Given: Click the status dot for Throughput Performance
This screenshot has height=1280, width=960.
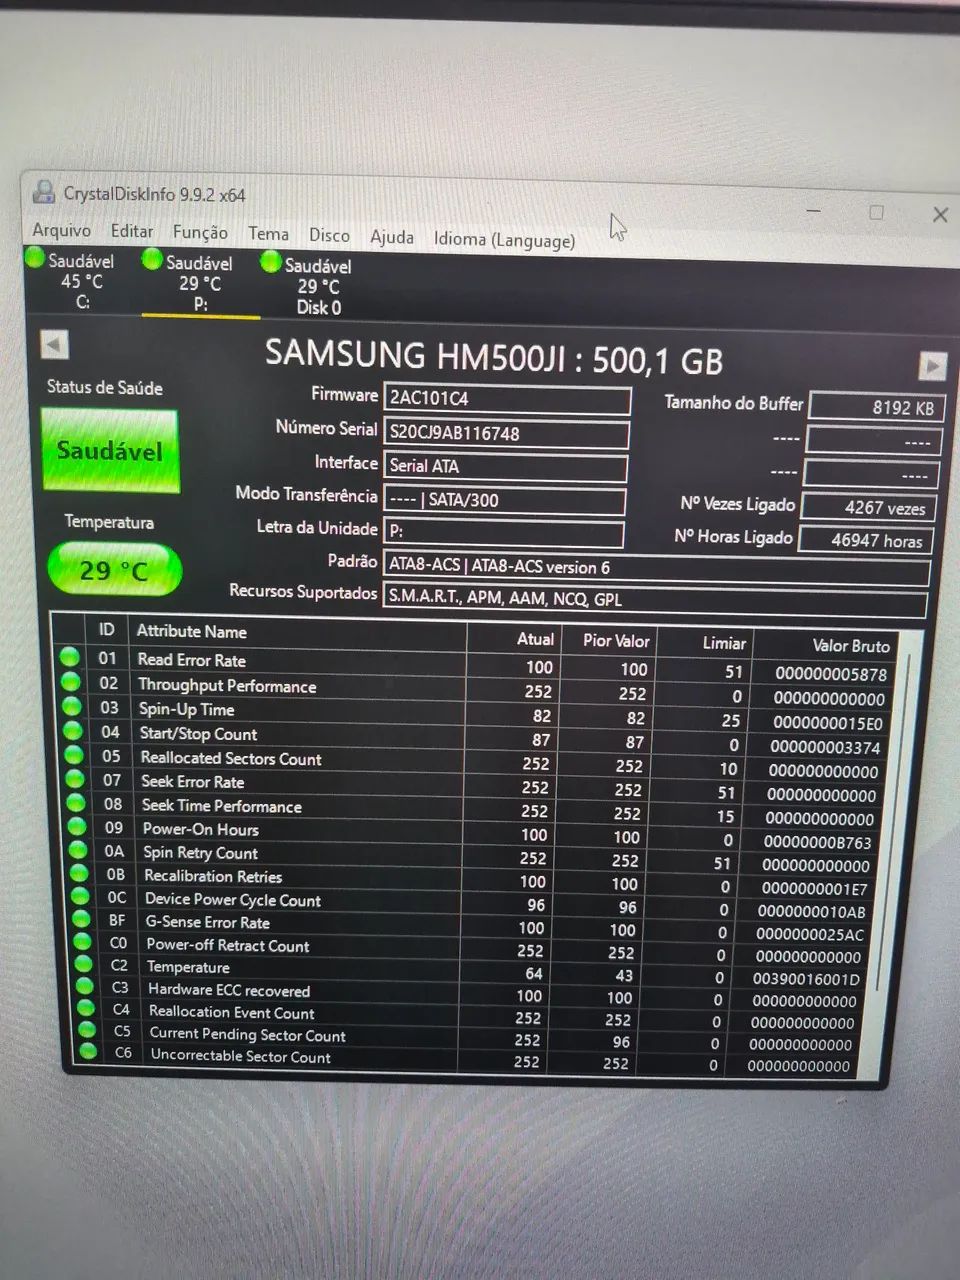Looking at the screenshot, I should (70, 681).
